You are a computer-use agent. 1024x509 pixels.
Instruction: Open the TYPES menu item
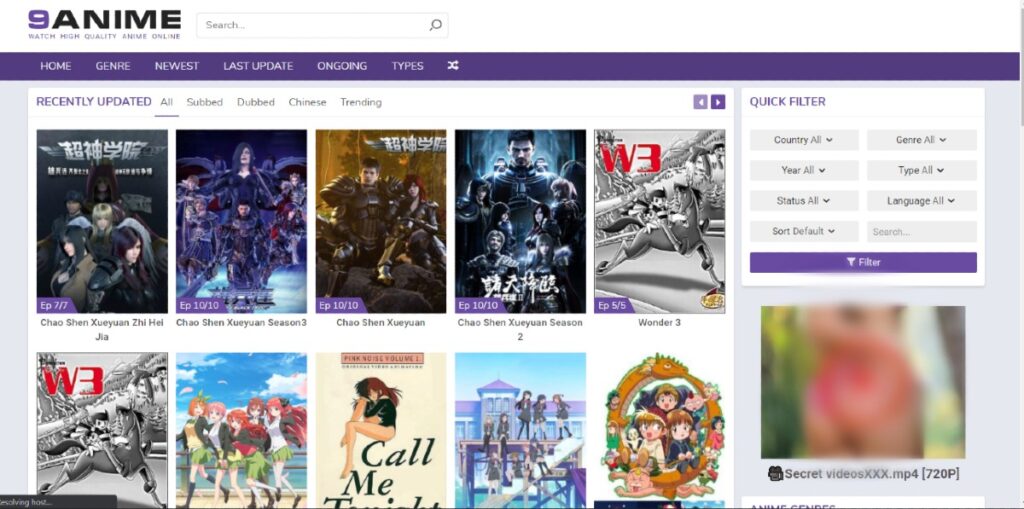(408, 66)
